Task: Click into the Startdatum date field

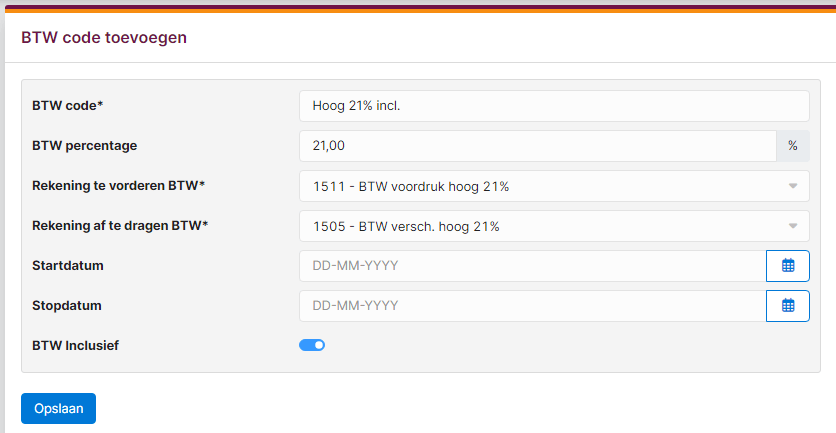Action: coord(533,266)
